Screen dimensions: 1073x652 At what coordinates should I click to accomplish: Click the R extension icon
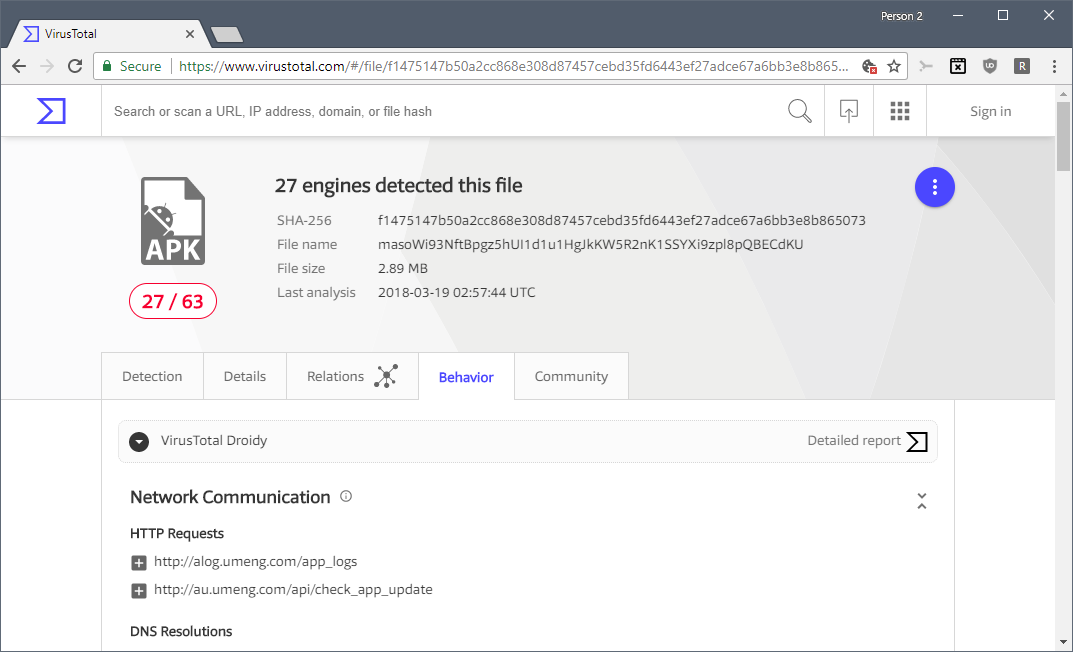tap(1022, 66)
